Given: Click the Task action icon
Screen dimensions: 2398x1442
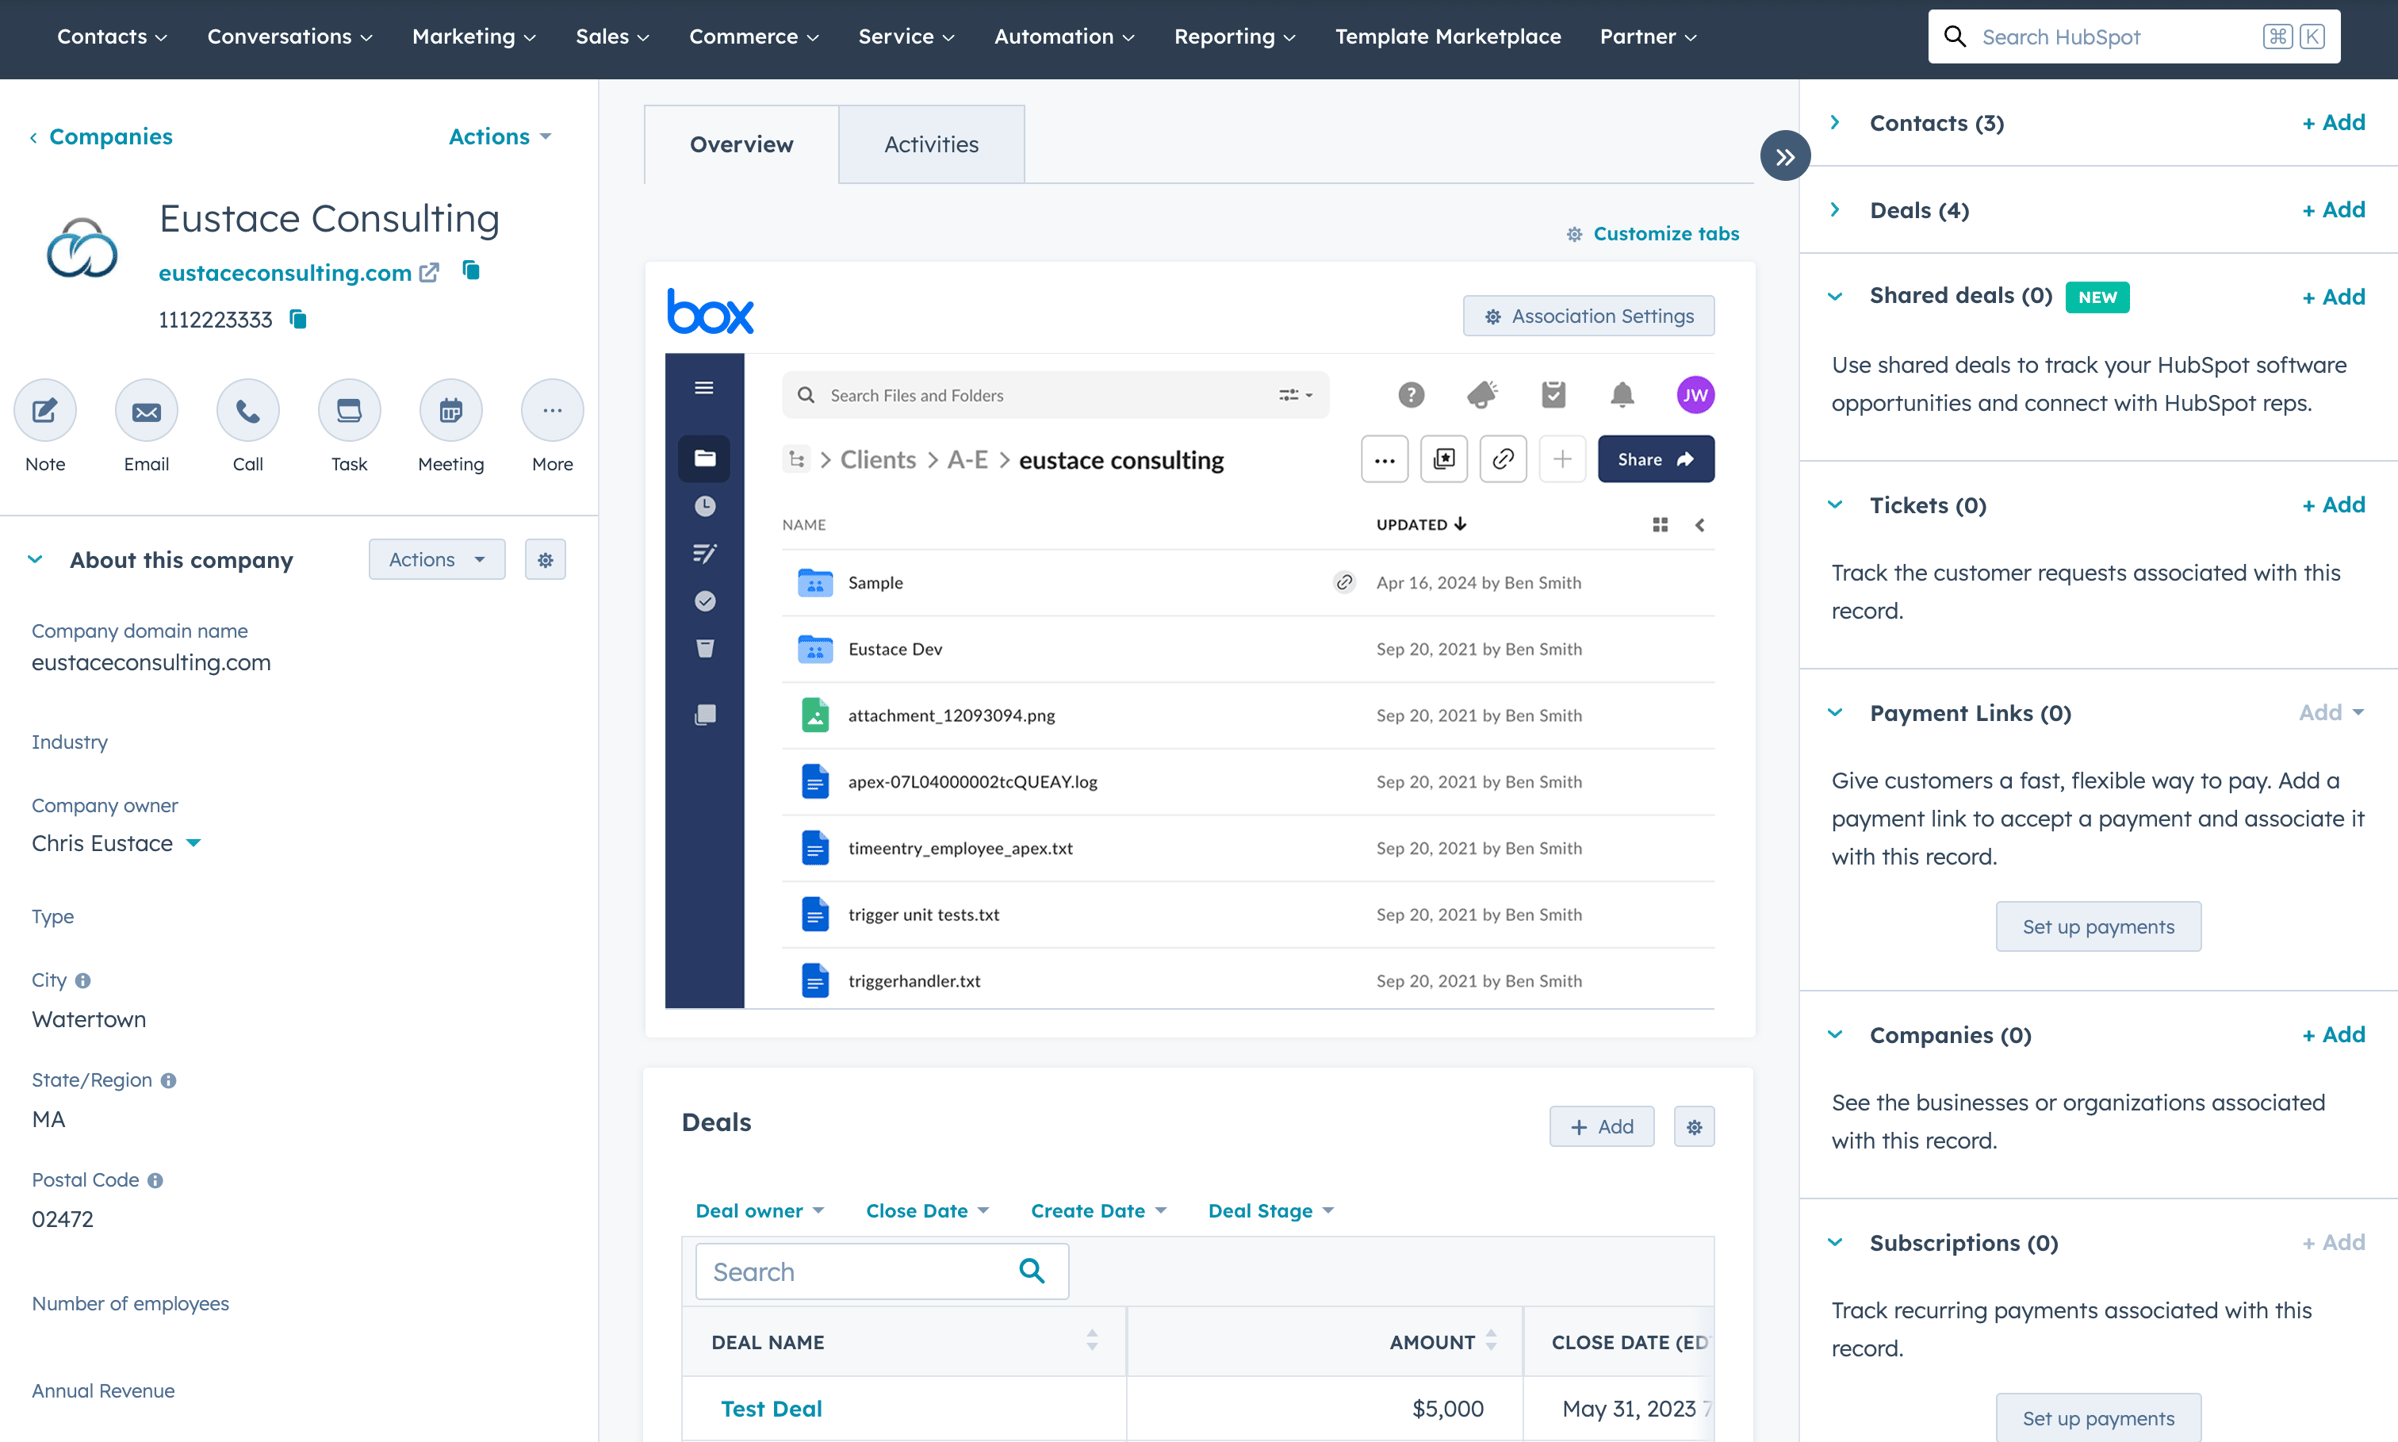Looking at the screenshot, I should point(349,410).
